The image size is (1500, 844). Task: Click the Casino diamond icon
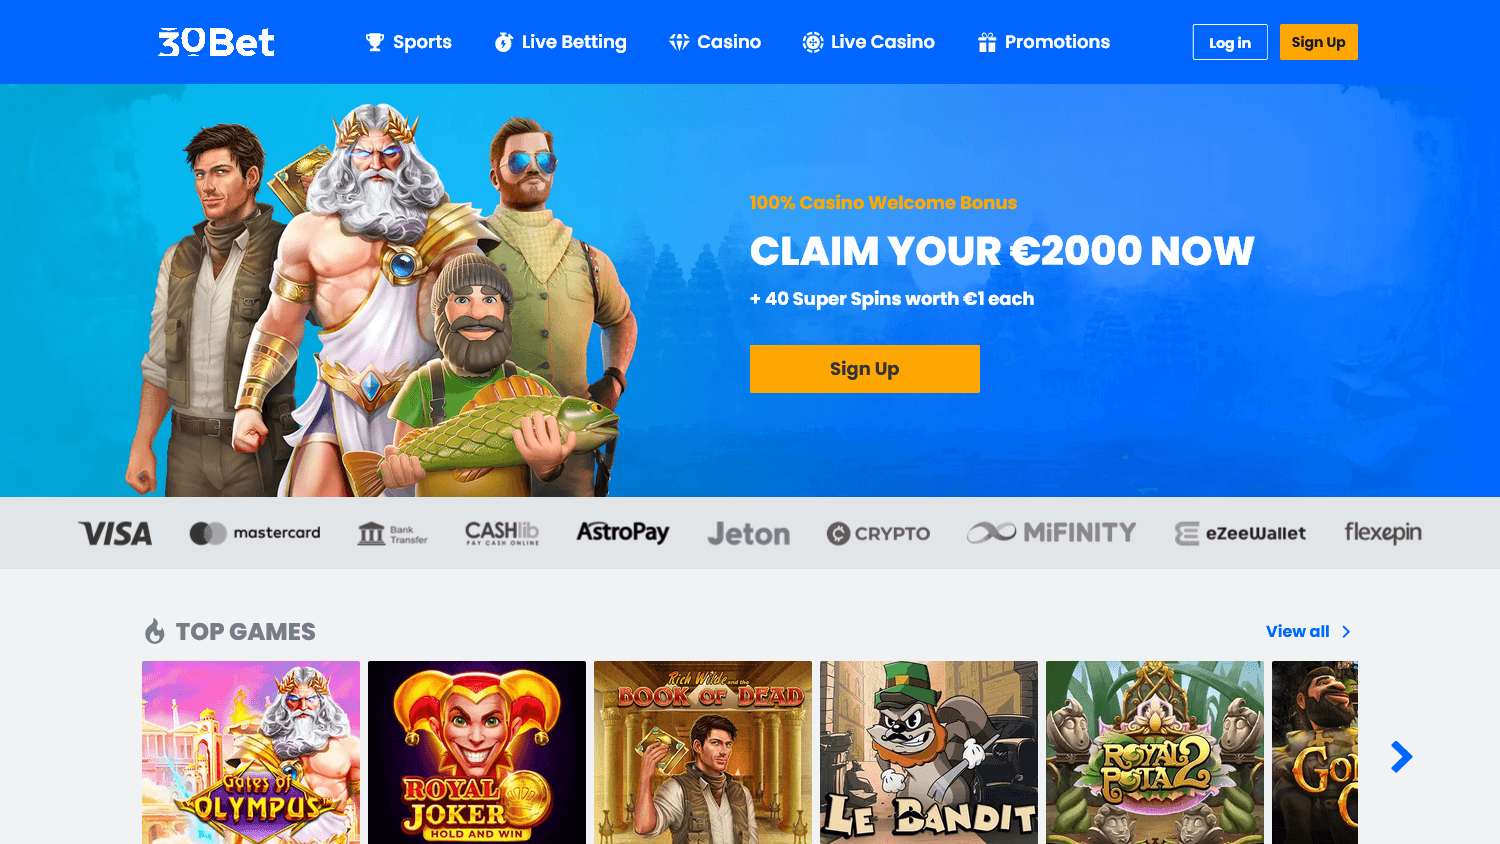pyautogui.click(x=679, y=42)
